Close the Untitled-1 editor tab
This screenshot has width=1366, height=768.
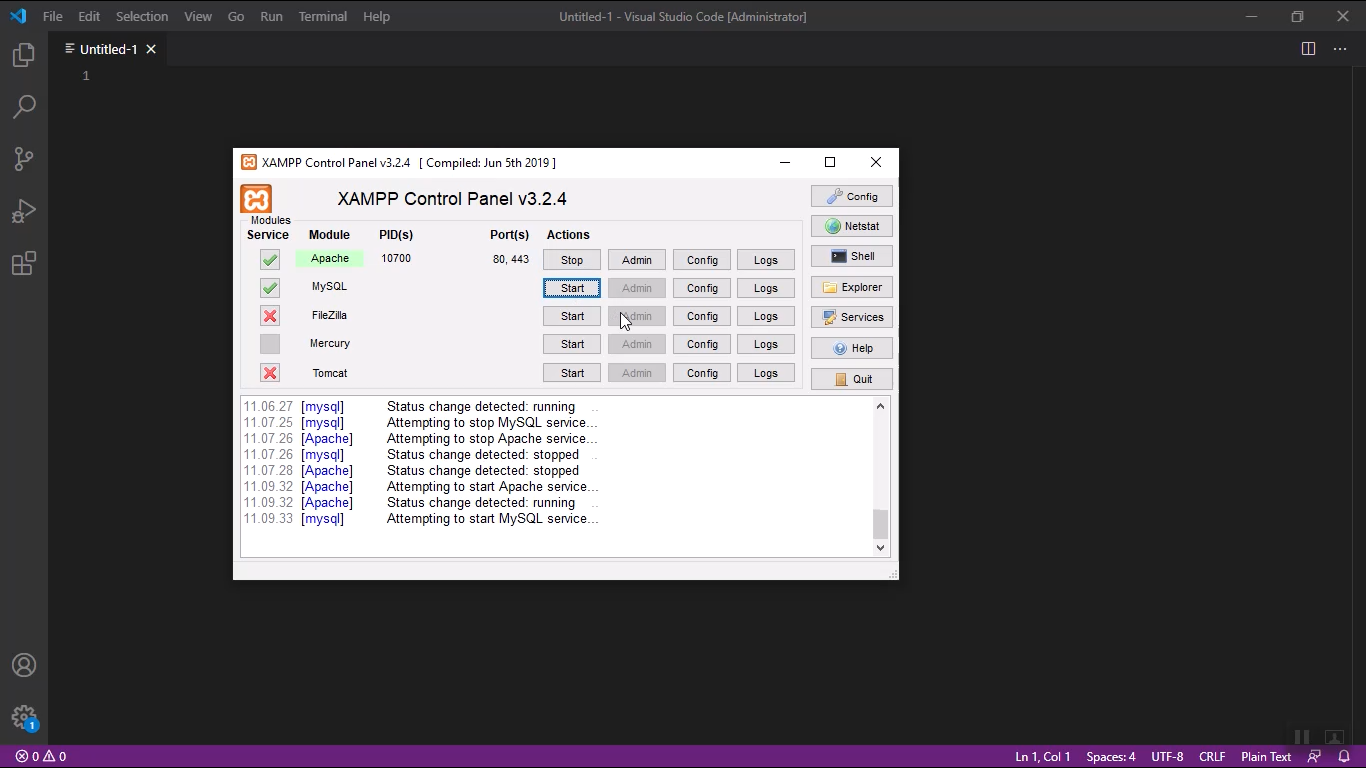[x=151, y=49]
